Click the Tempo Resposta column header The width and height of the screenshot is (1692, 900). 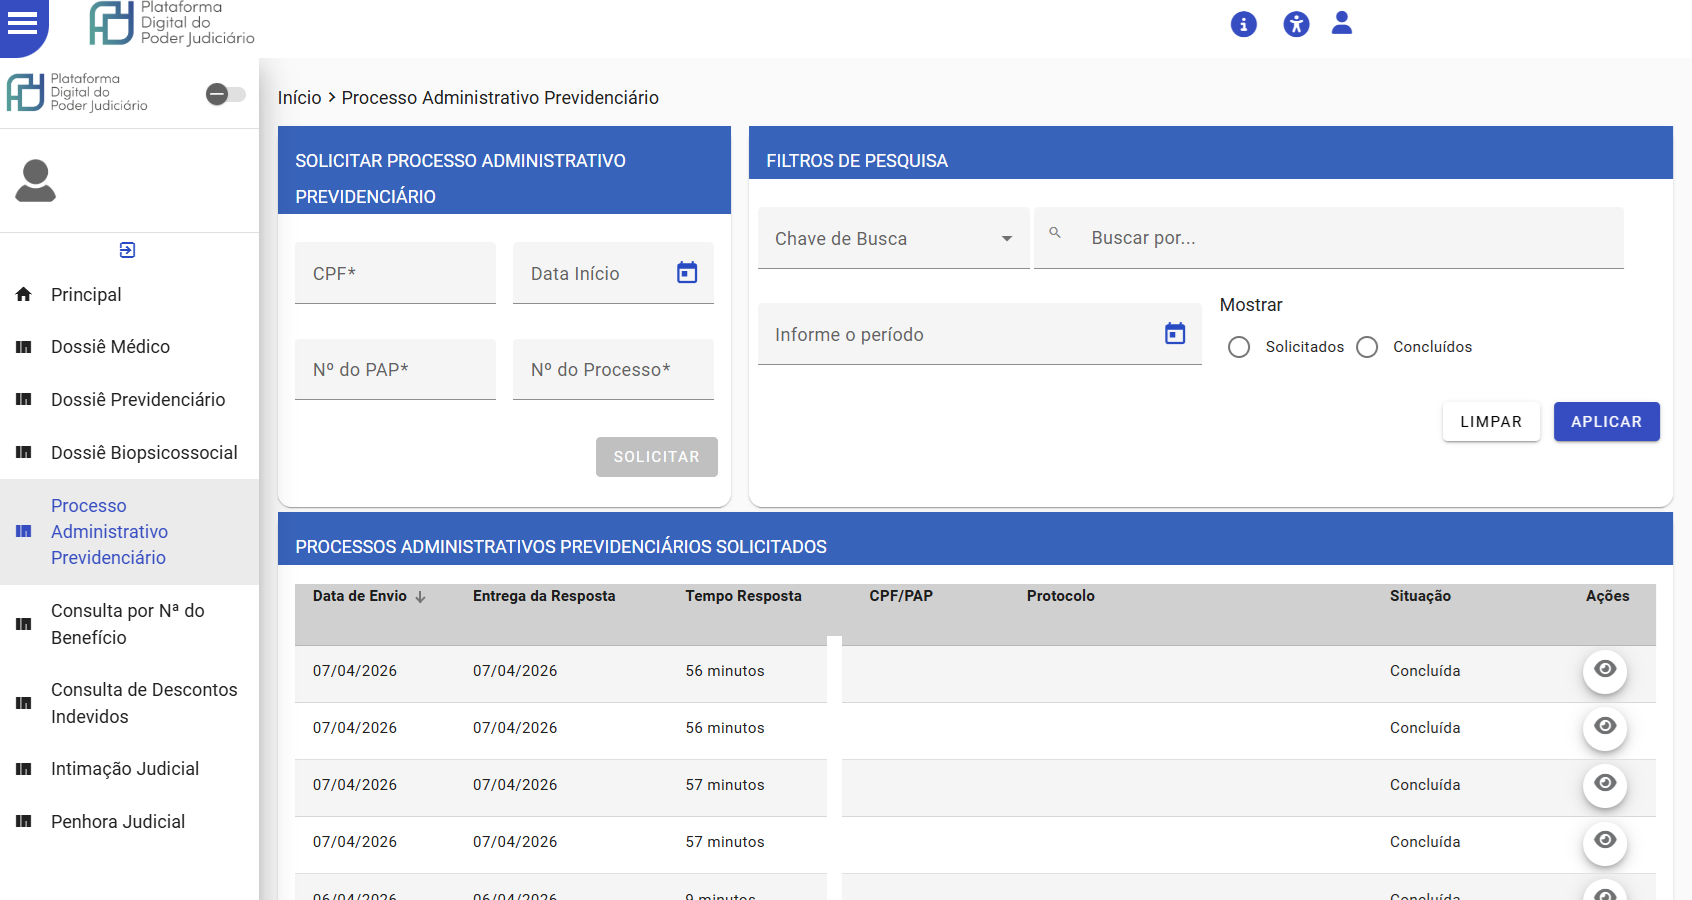coord(743,596)
